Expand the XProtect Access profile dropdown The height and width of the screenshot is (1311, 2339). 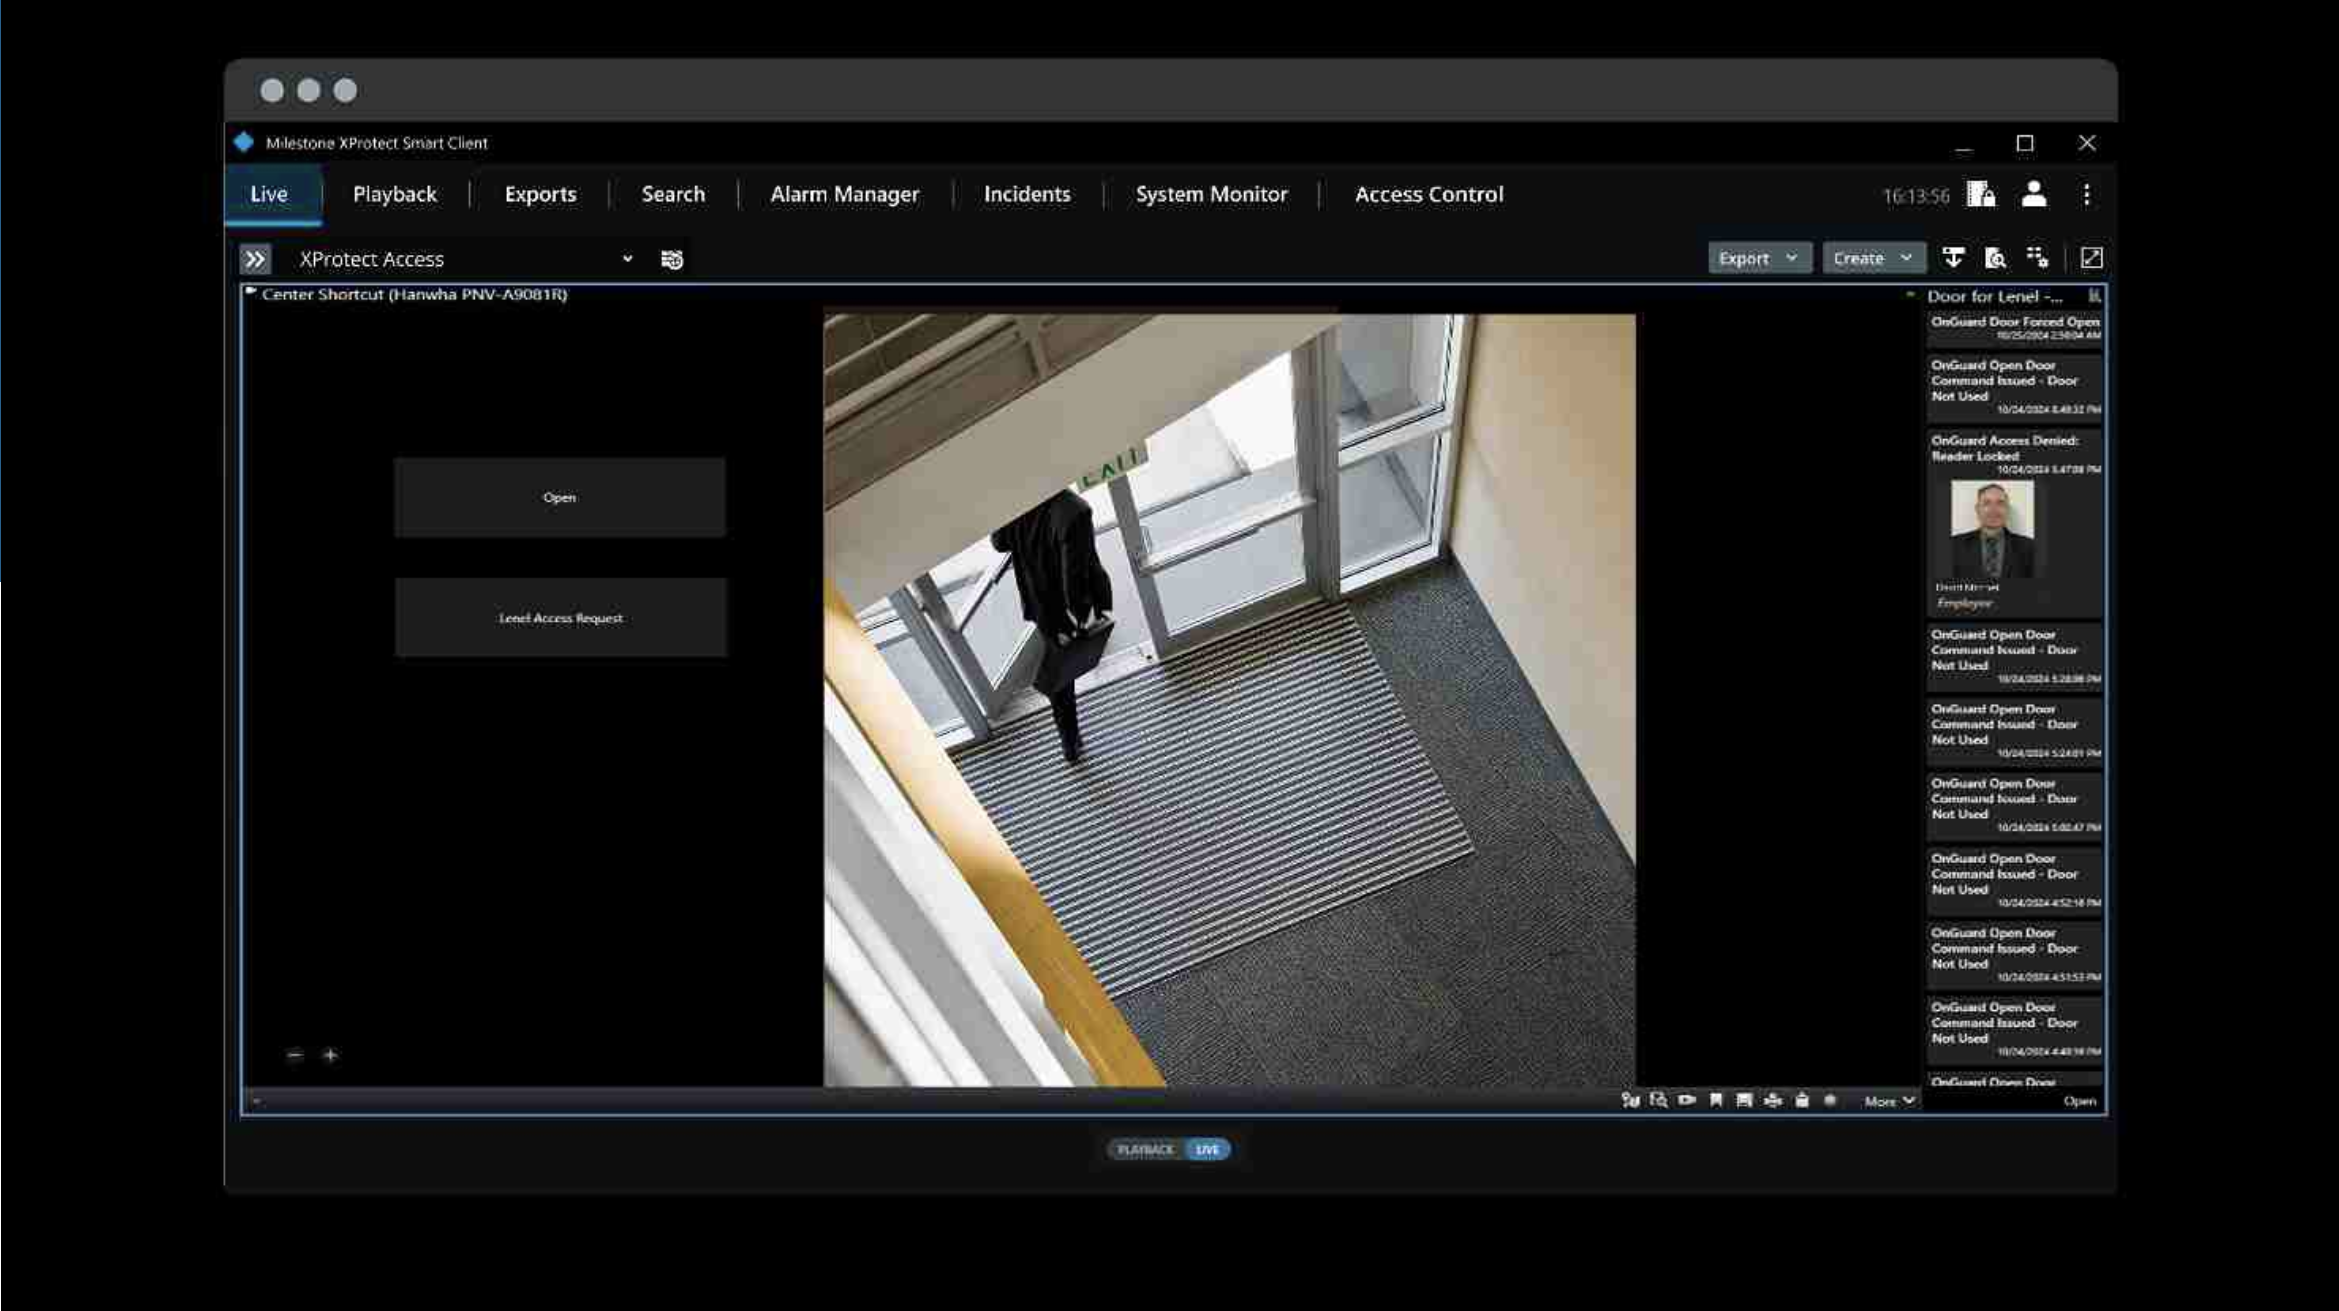click(x=627, y=259)
